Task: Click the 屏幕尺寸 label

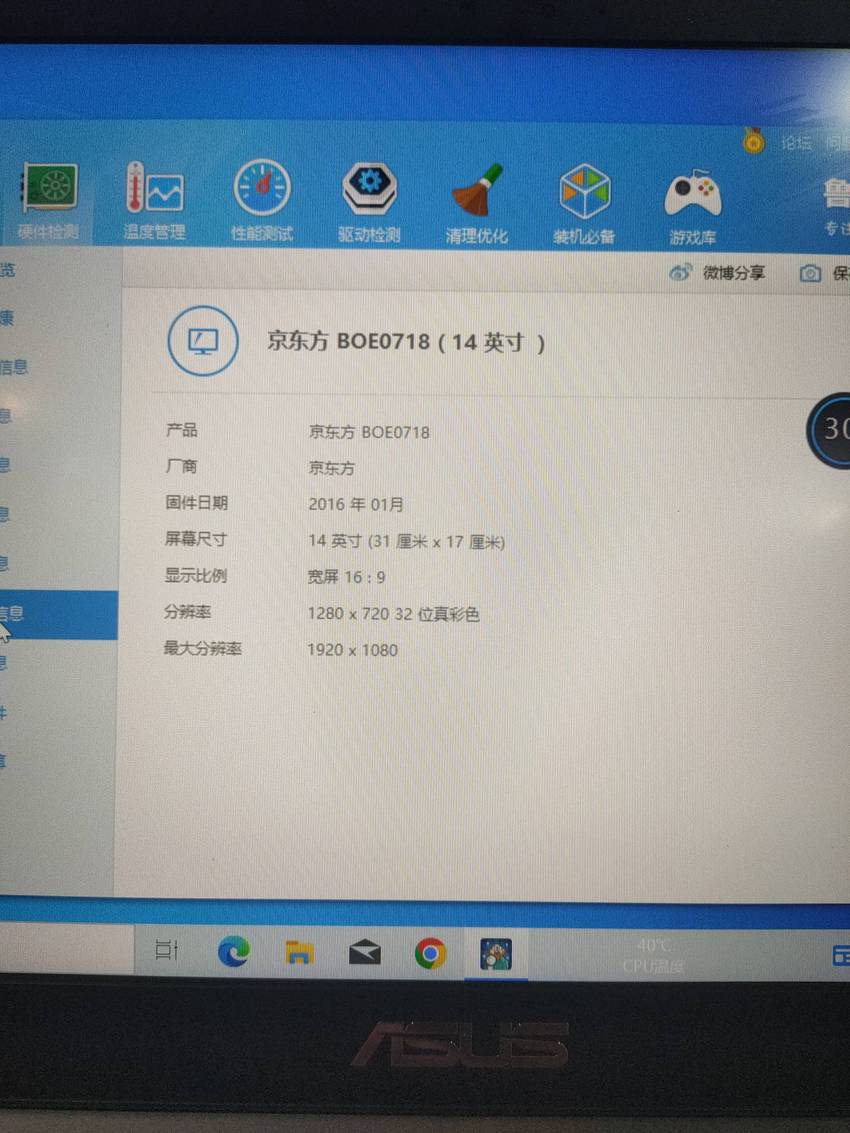Action: point(195,539)
